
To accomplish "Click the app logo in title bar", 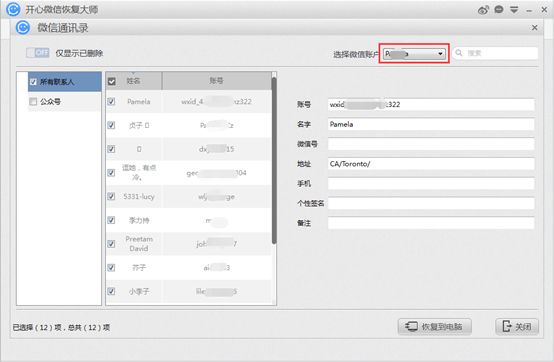I will 13,9.
